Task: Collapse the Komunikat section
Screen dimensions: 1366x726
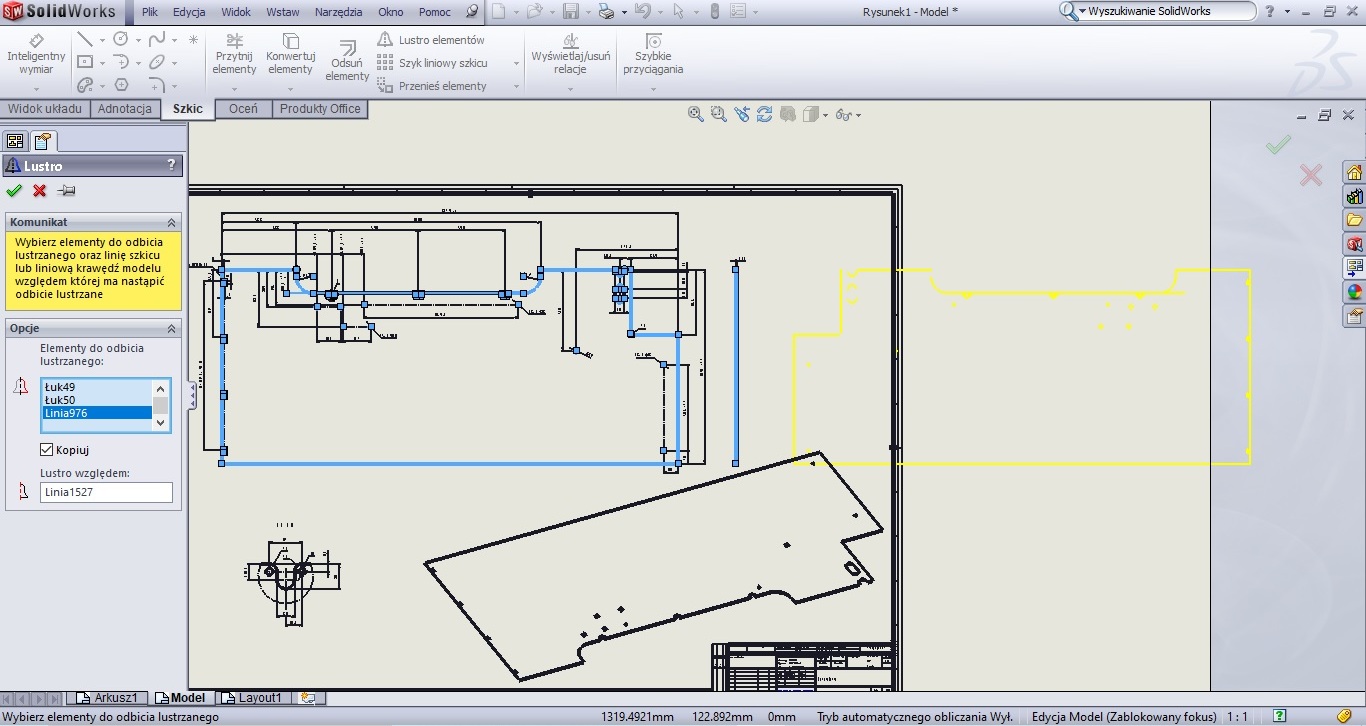Action: 171,222
